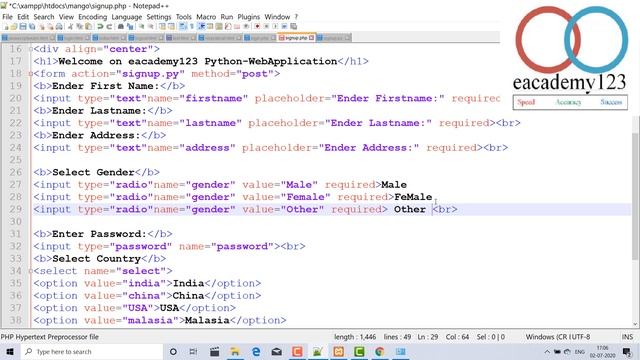Collapse the select block at line 34

[x=31, y=271]
